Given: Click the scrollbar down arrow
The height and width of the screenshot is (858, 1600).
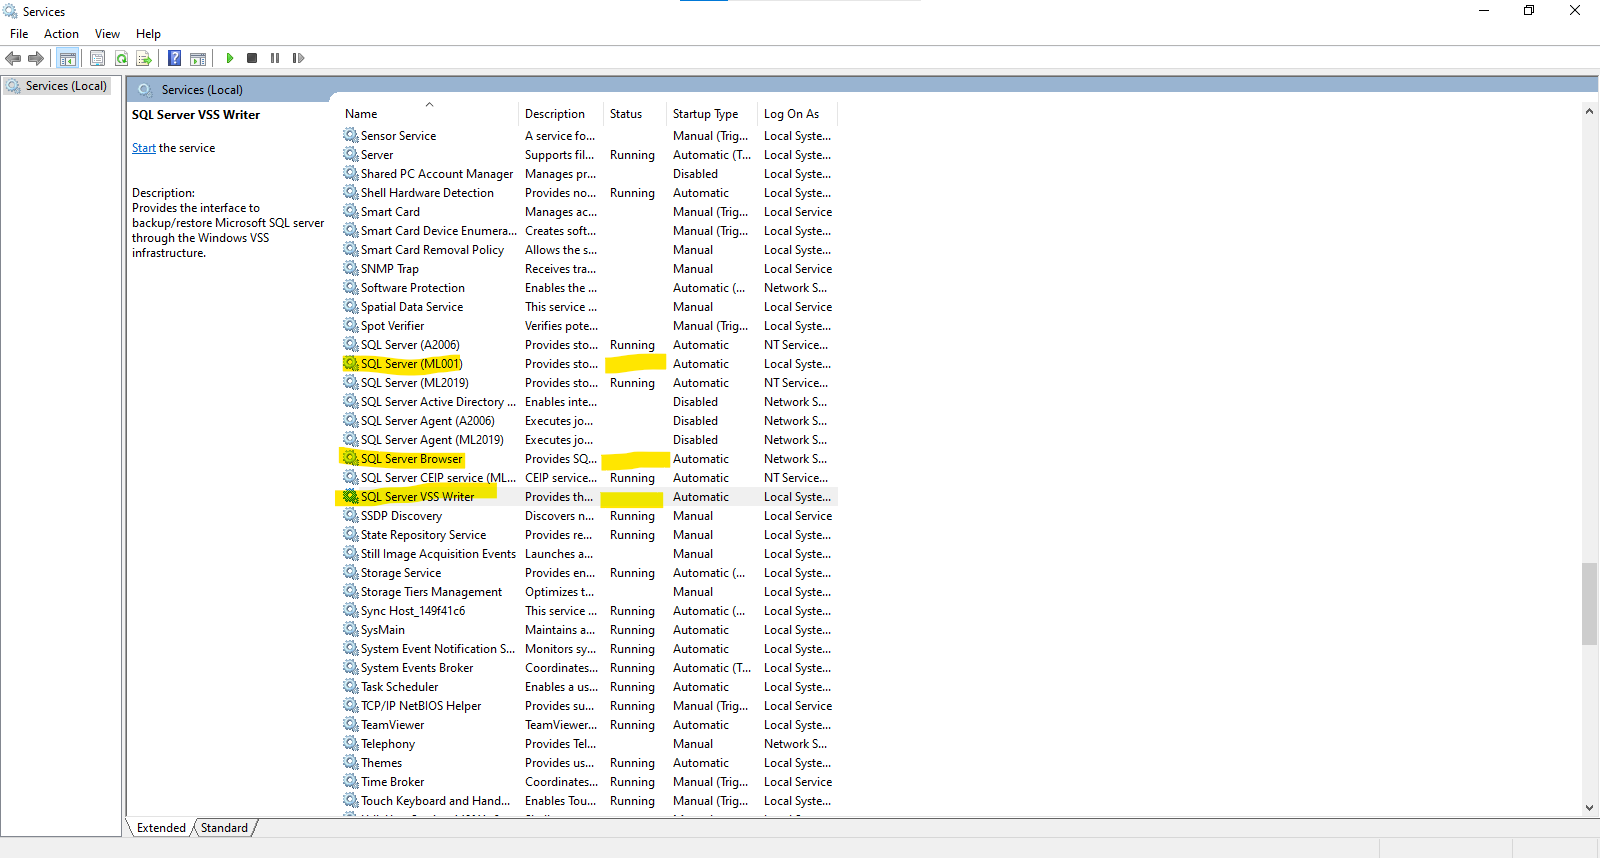Looking at the screenshot, I should (x=1589, y=808).
